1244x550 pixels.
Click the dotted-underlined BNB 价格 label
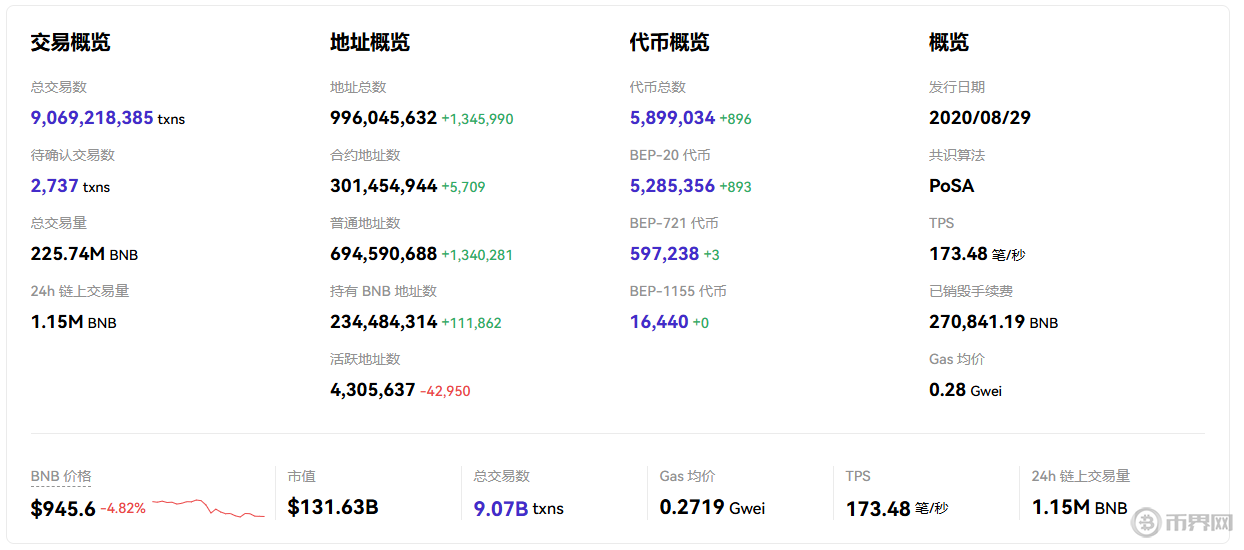[61, 477]
